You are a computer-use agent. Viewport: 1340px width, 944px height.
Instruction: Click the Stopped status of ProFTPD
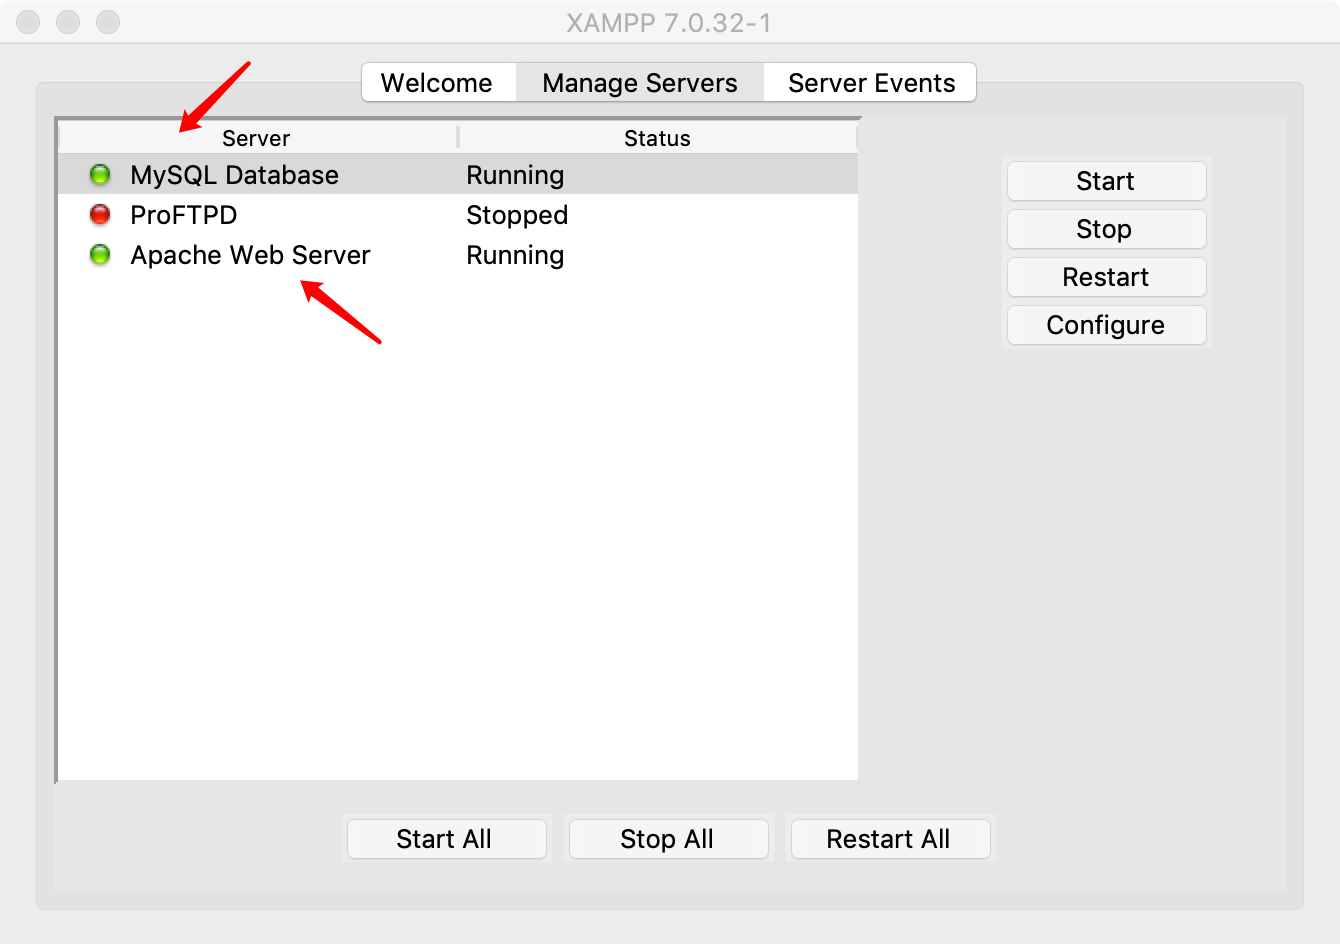517,215
